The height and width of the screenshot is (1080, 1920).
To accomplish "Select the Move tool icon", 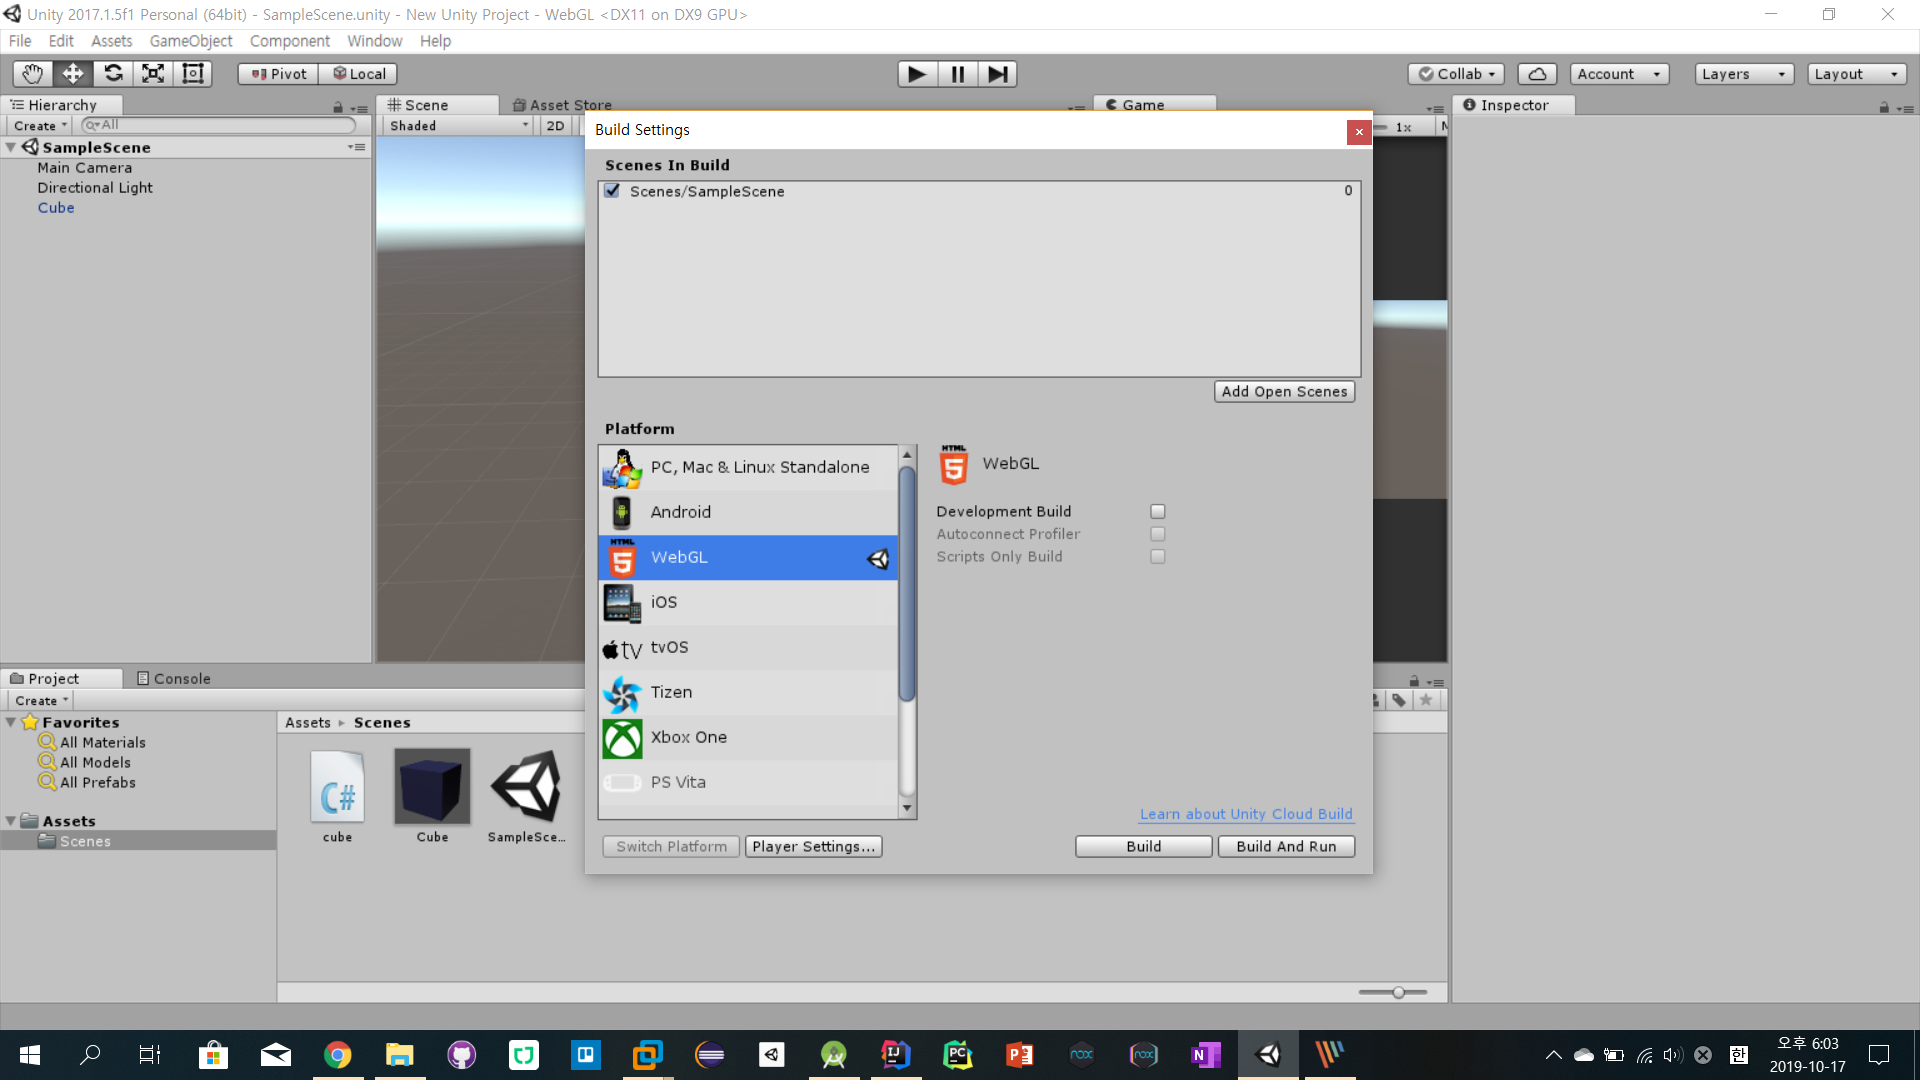I will point(73,74).
